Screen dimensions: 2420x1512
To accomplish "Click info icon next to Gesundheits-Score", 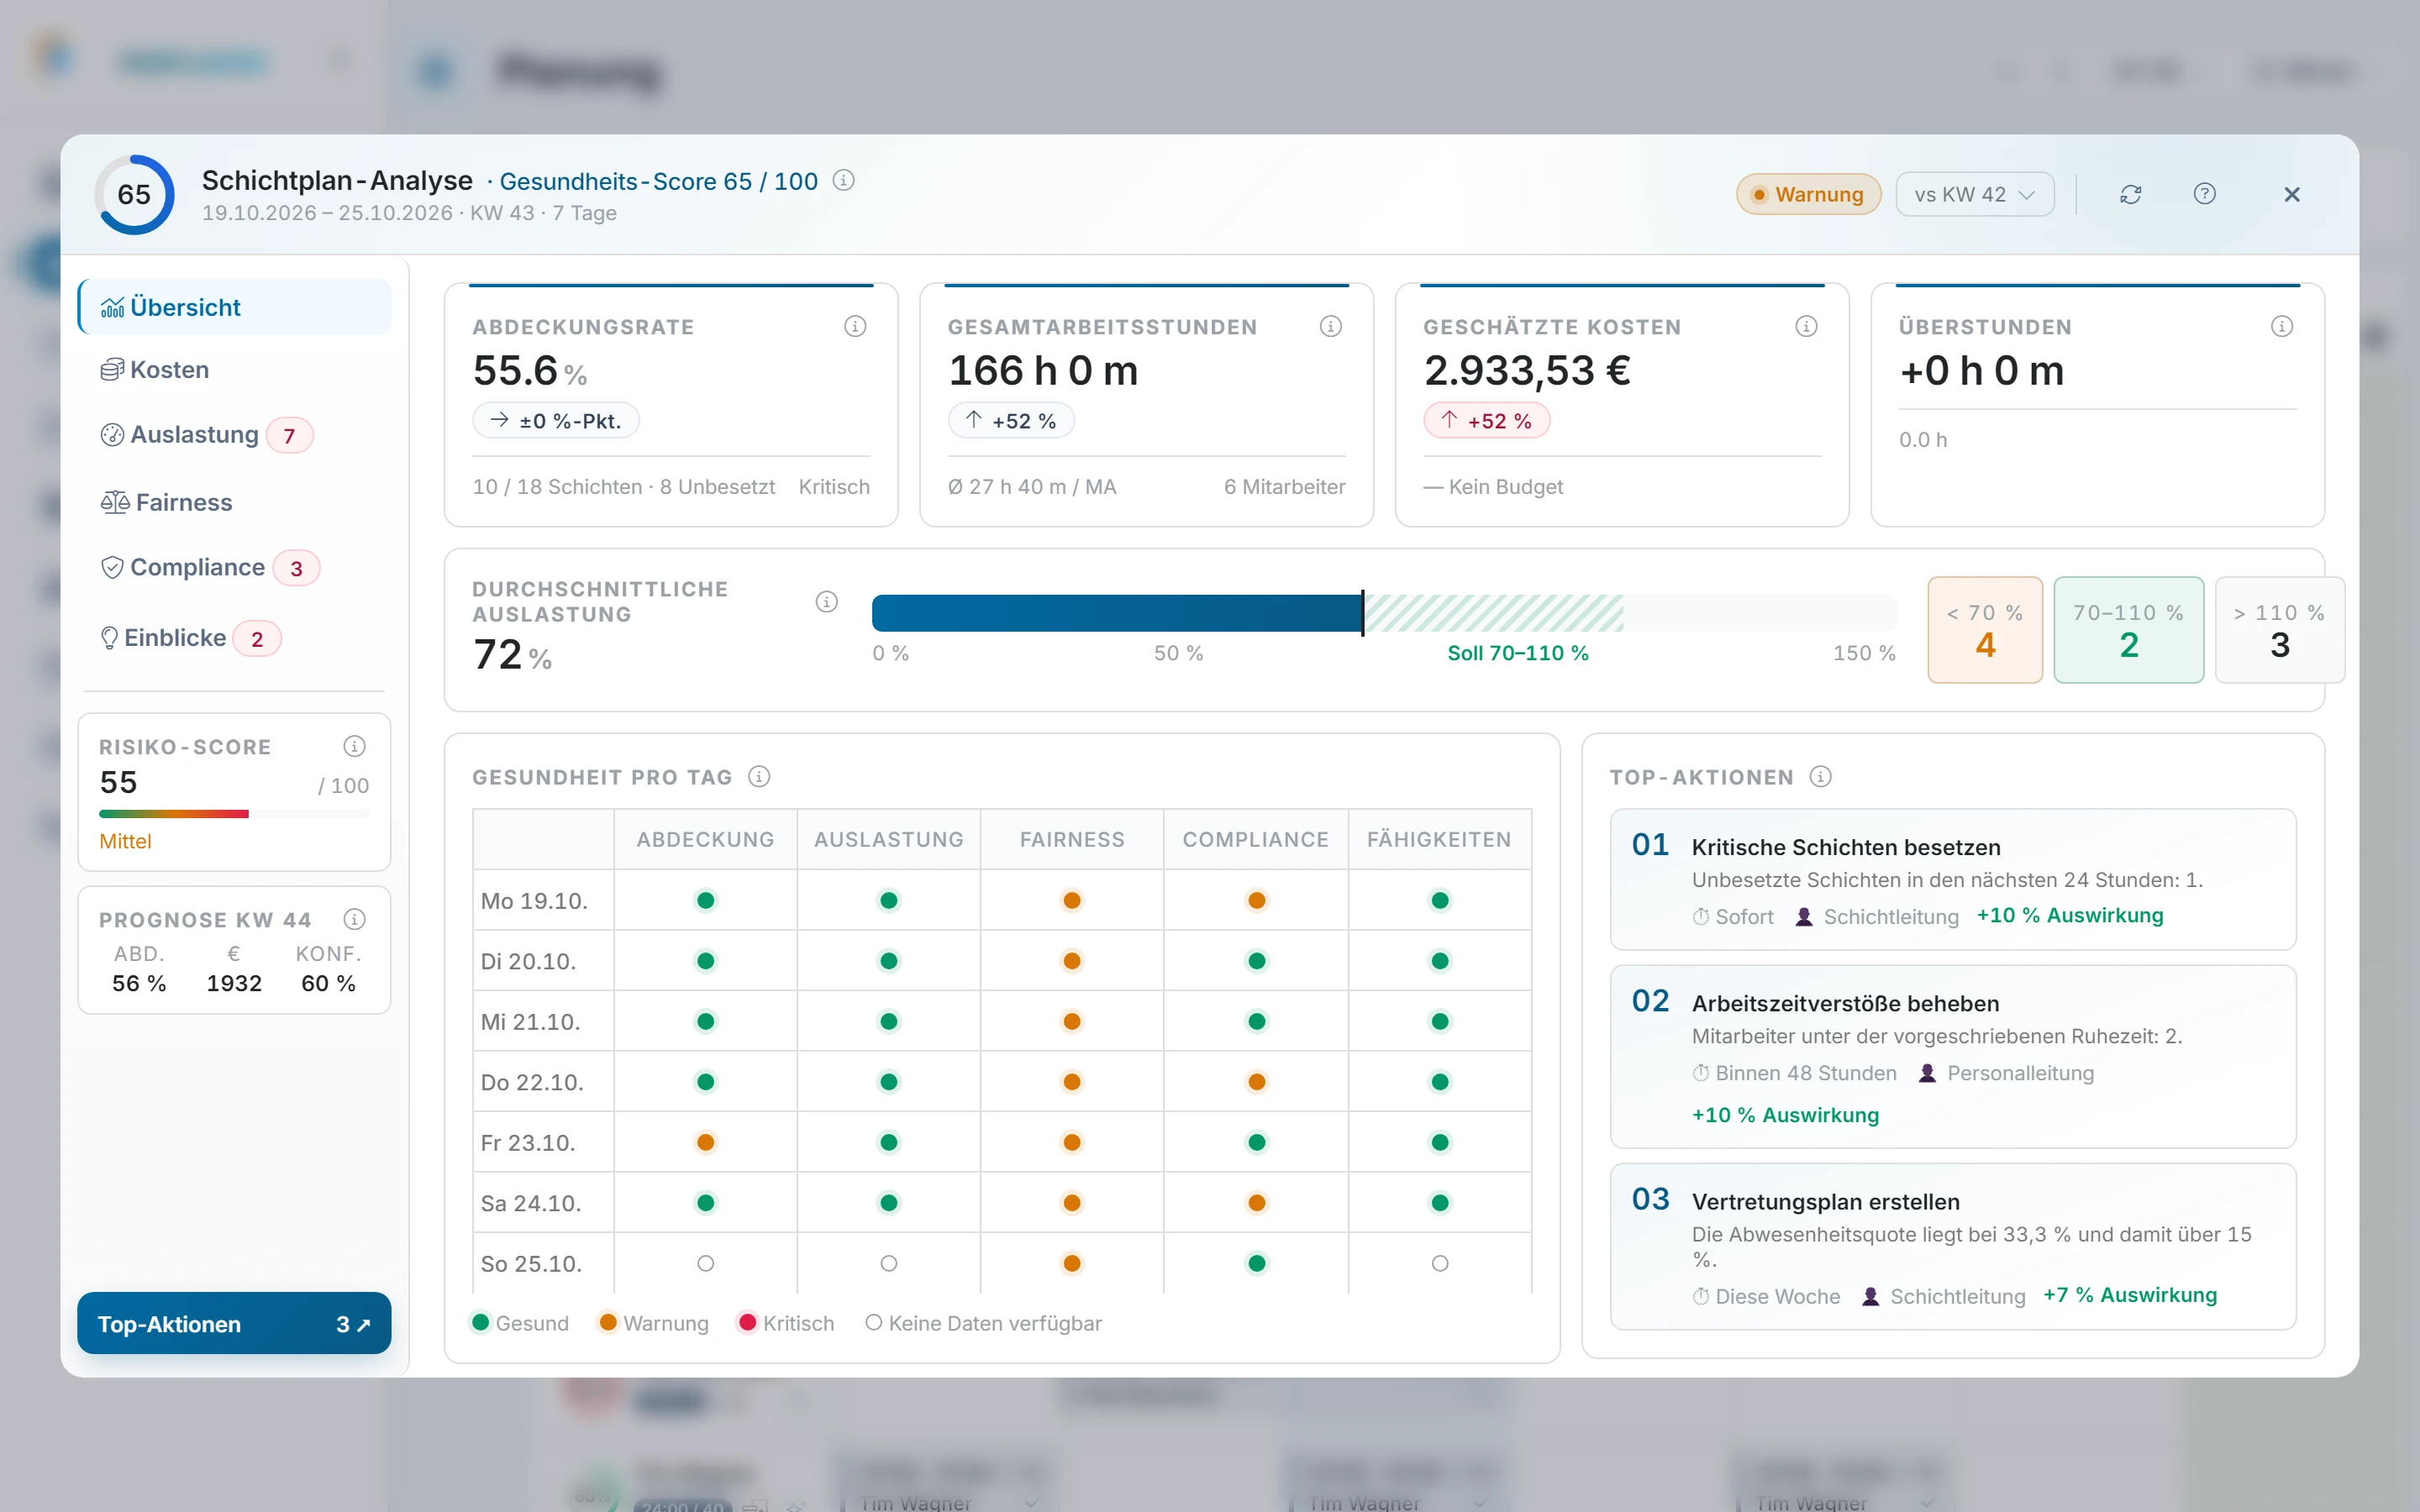I will click(x=844, y=180).
